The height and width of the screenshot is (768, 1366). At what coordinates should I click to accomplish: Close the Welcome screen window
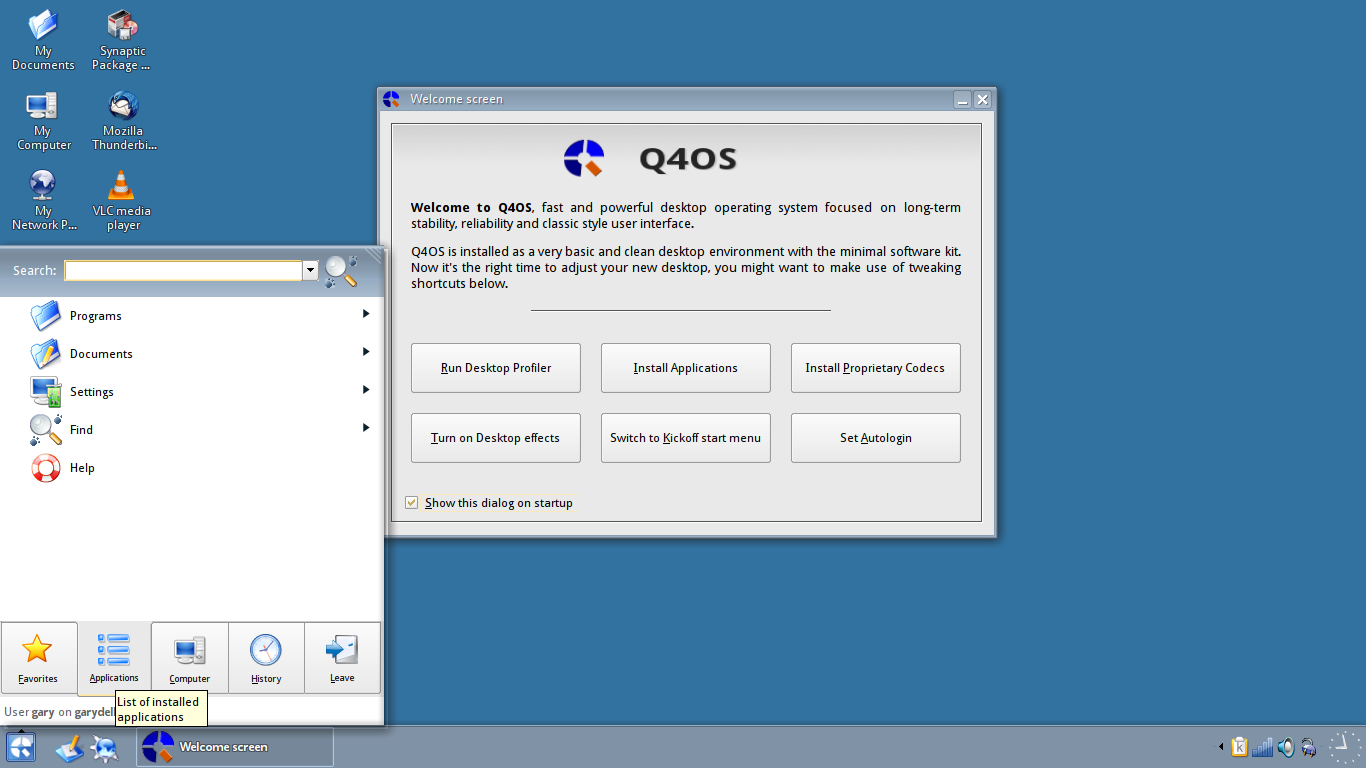pyautogui.click(x=982, y=99)
